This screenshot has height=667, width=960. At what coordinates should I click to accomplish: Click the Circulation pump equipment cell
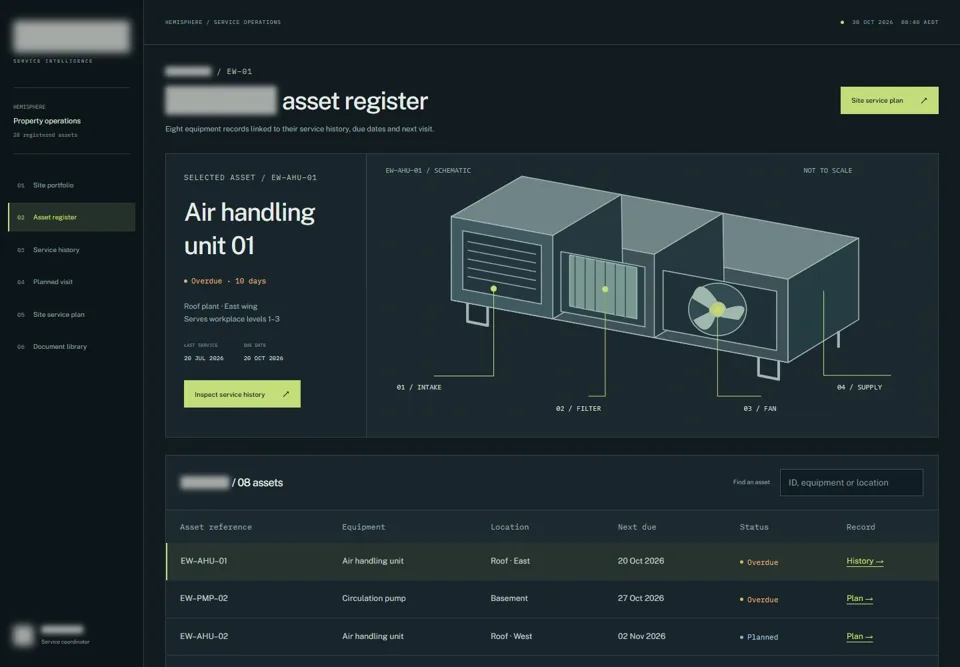click(373, 598)
